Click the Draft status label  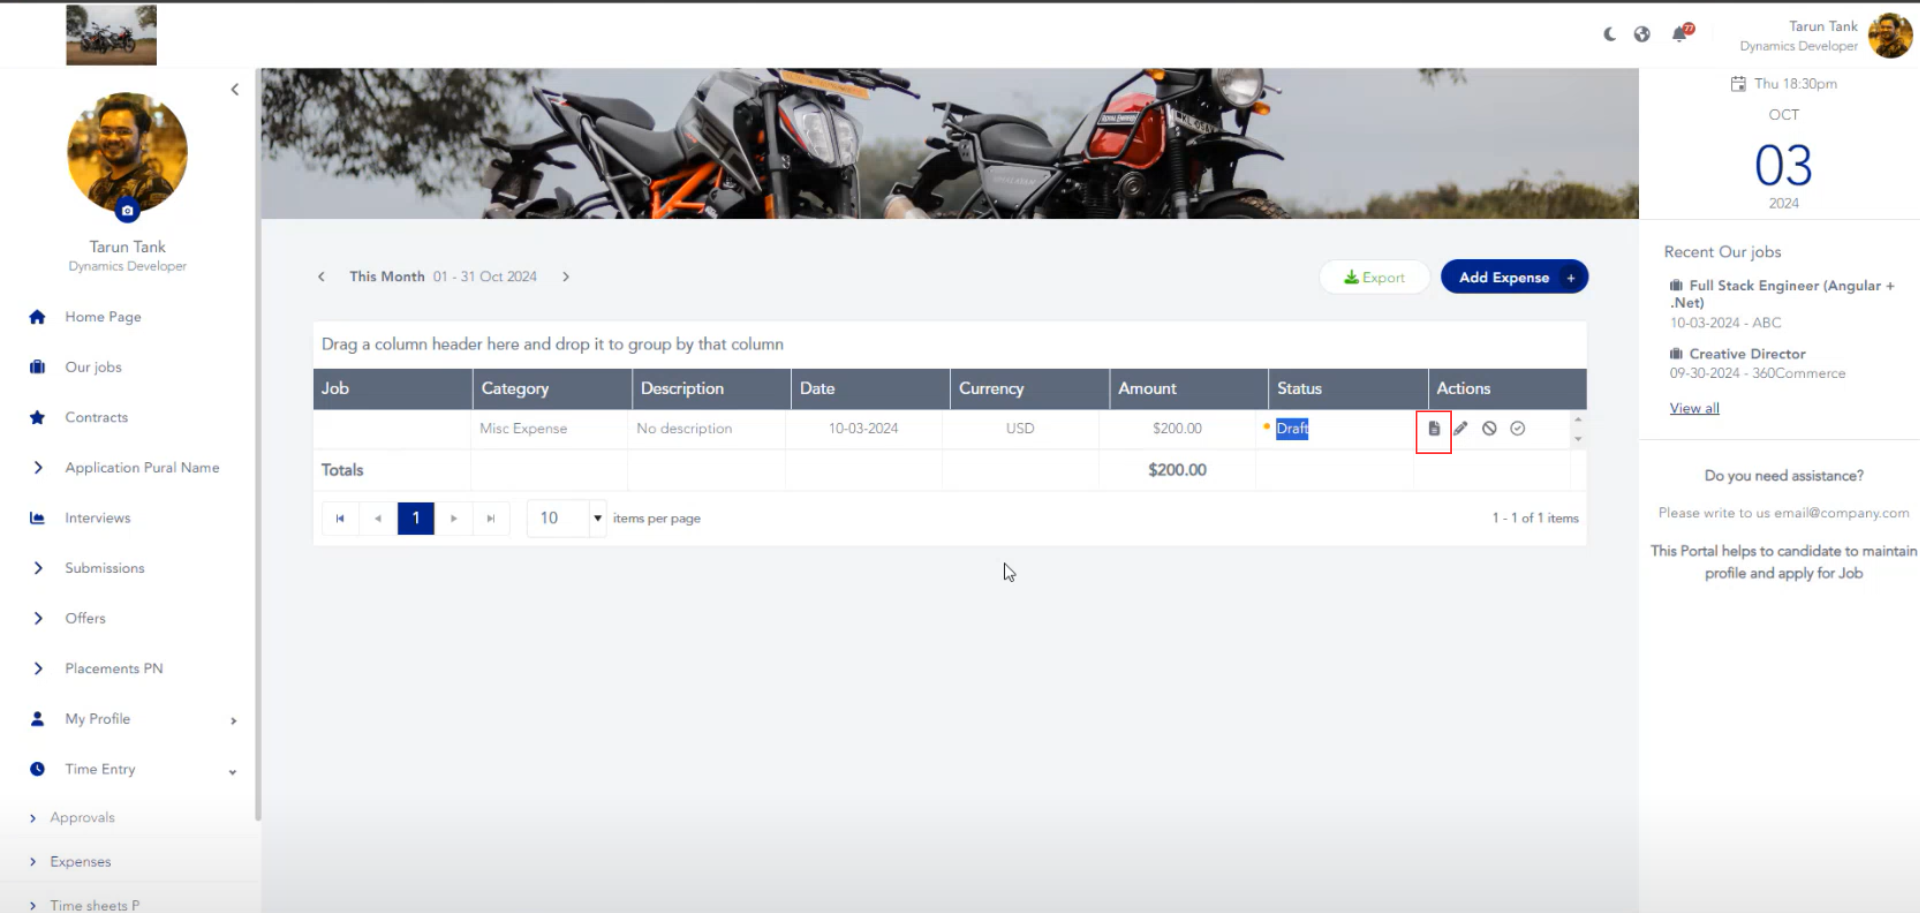point(1292,428)
